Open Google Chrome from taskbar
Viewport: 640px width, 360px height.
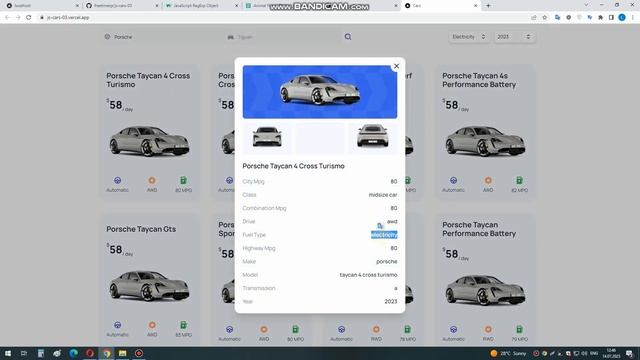(x=106, y=353)
